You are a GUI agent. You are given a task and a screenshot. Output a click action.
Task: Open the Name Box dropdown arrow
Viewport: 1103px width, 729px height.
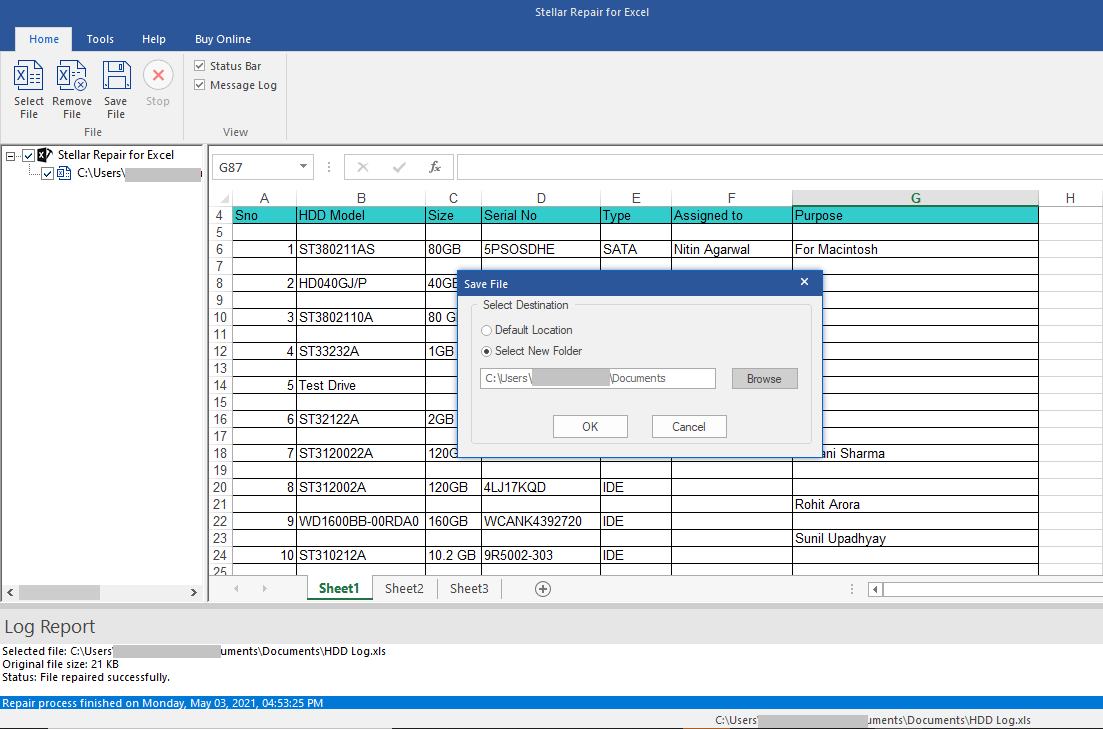coord(303,167)
